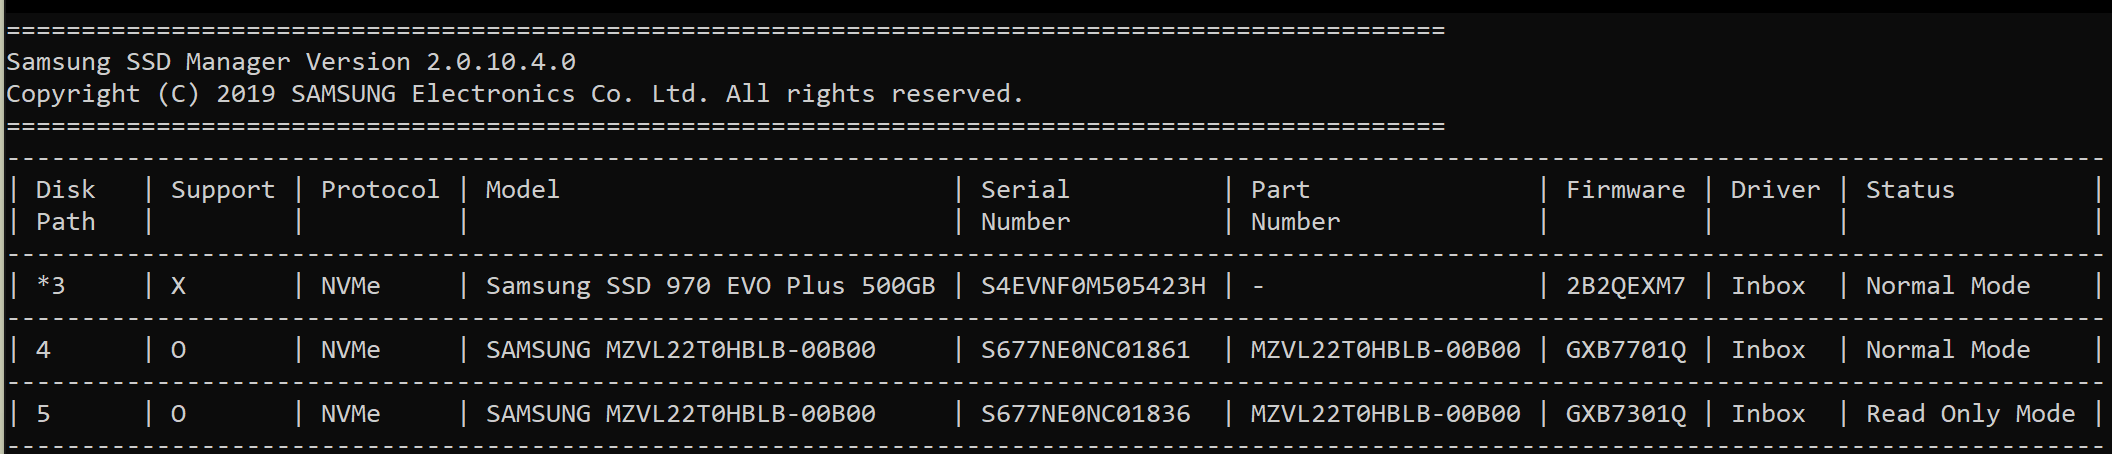Select the Samsung SSD 970 EVO Plus model text

(710, 286)
